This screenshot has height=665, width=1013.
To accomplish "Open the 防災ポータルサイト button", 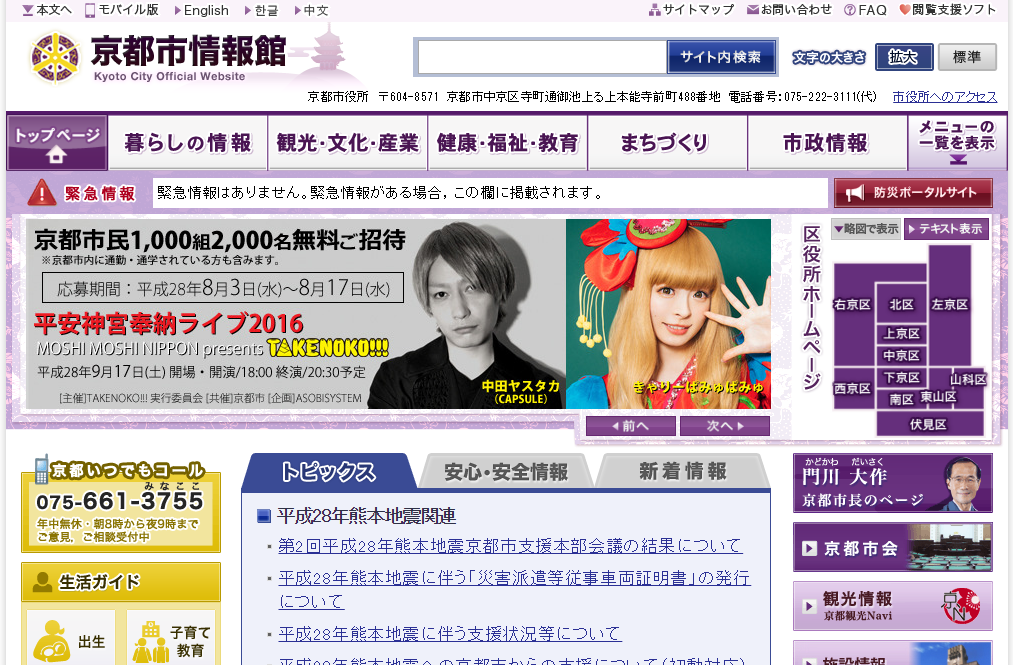I will [913, 193].
